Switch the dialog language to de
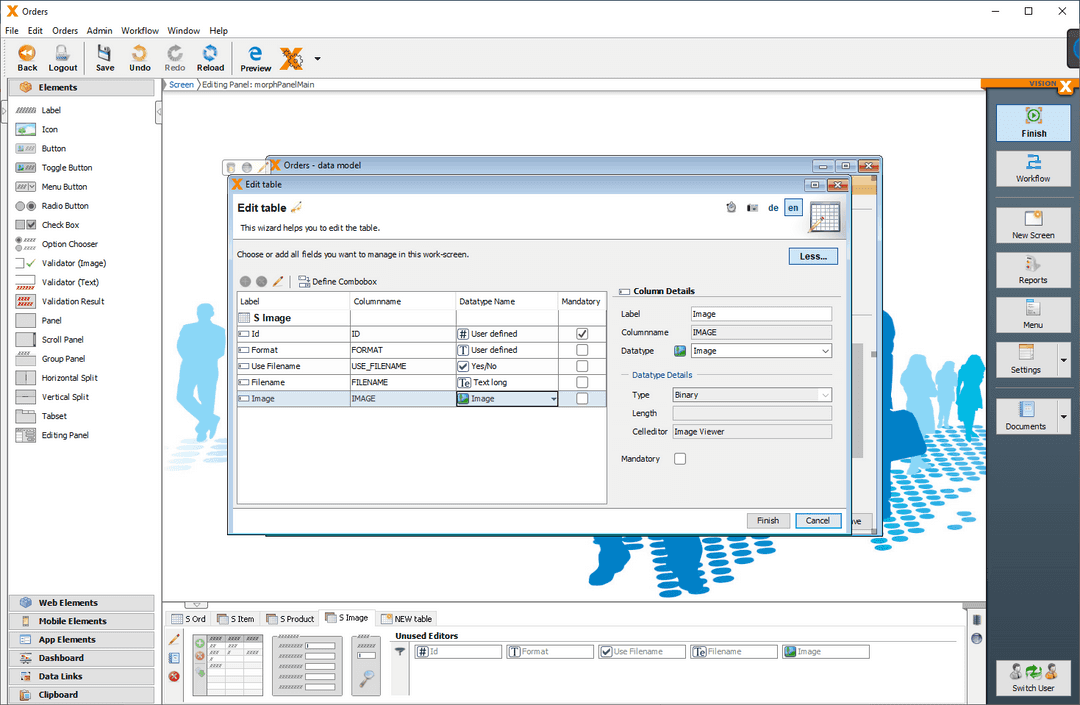1080x705 pixels. click(x=772, y=207)
